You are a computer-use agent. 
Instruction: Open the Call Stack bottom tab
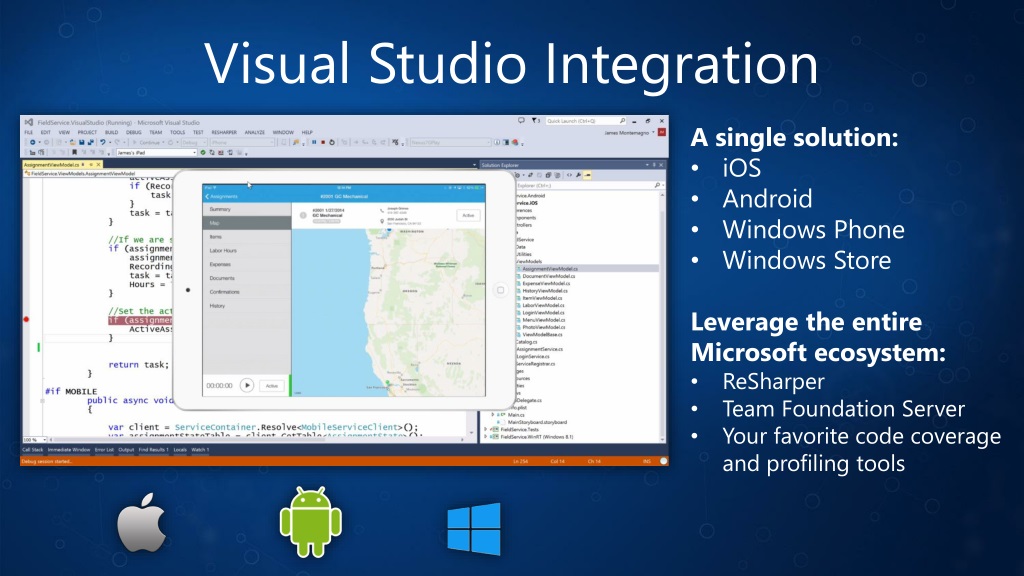(x=33, y=450)
